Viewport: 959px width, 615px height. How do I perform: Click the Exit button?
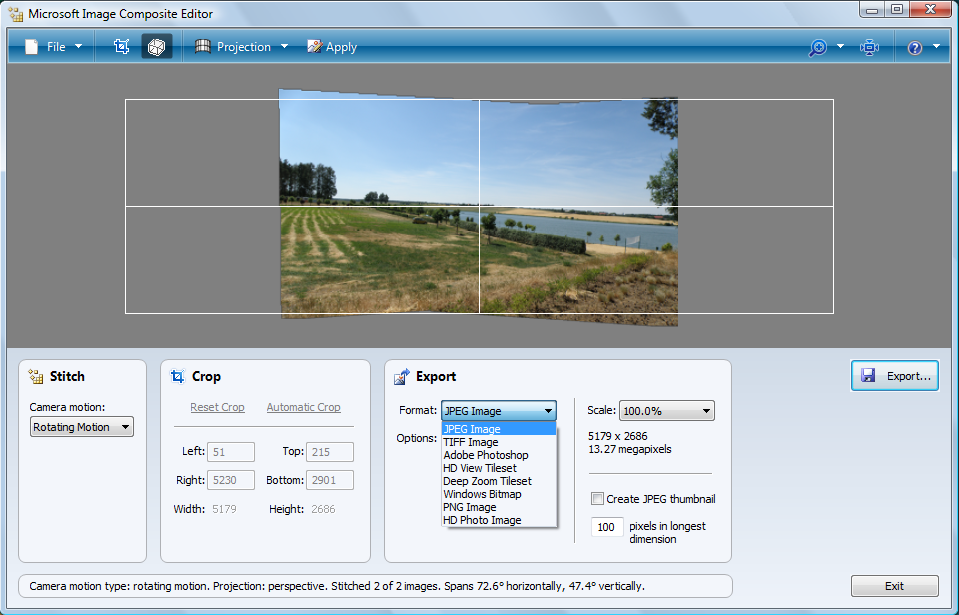pyautogui.click(x=895, y=586)
